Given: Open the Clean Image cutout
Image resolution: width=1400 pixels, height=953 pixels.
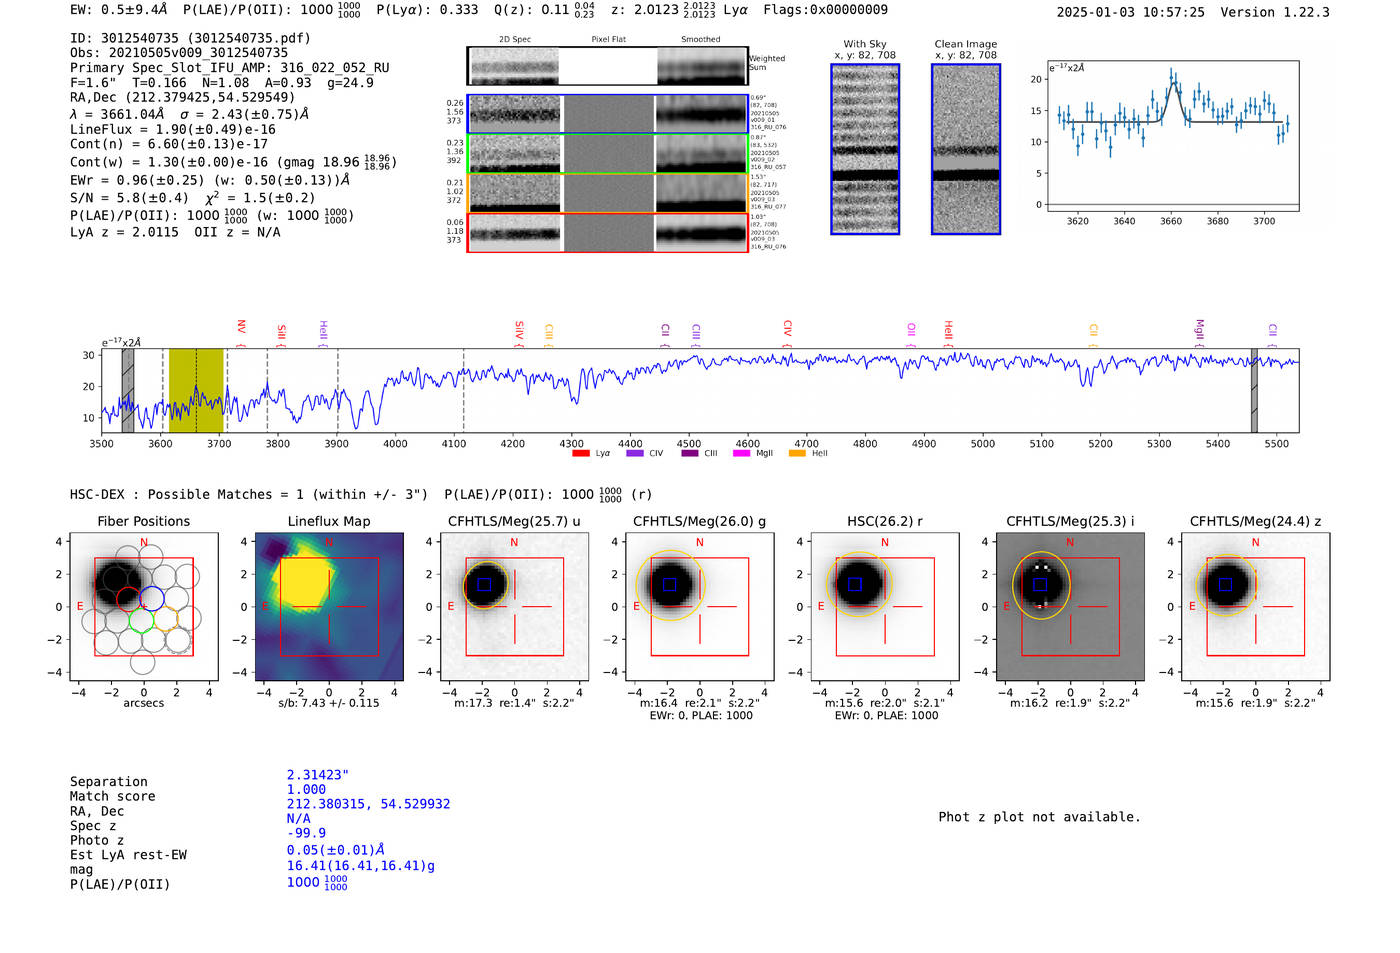Looking at the screenshot, I should point(966,149).
